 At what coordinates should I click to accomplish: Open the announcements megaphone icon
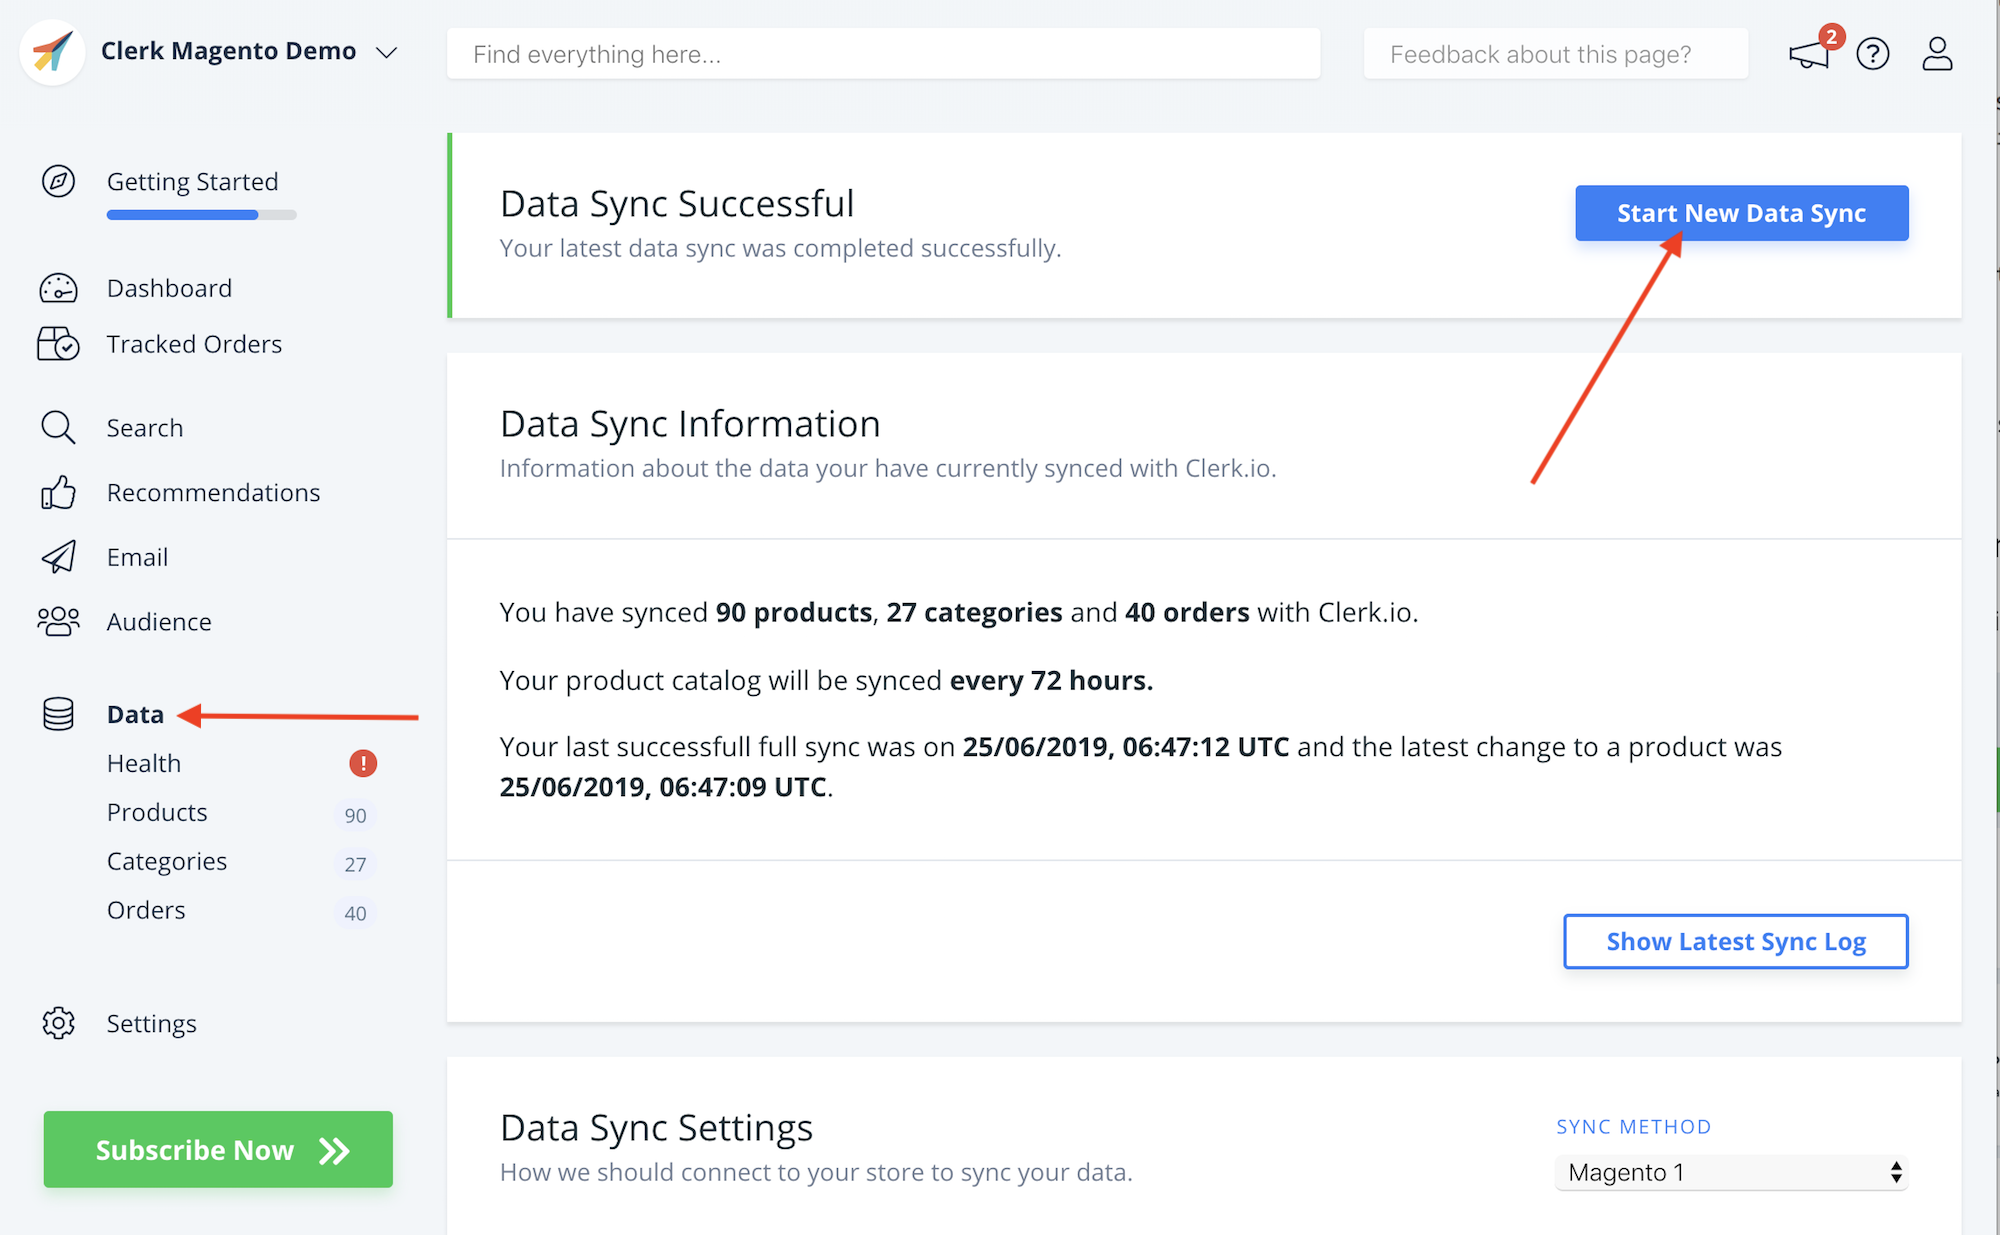point(1809,54)
